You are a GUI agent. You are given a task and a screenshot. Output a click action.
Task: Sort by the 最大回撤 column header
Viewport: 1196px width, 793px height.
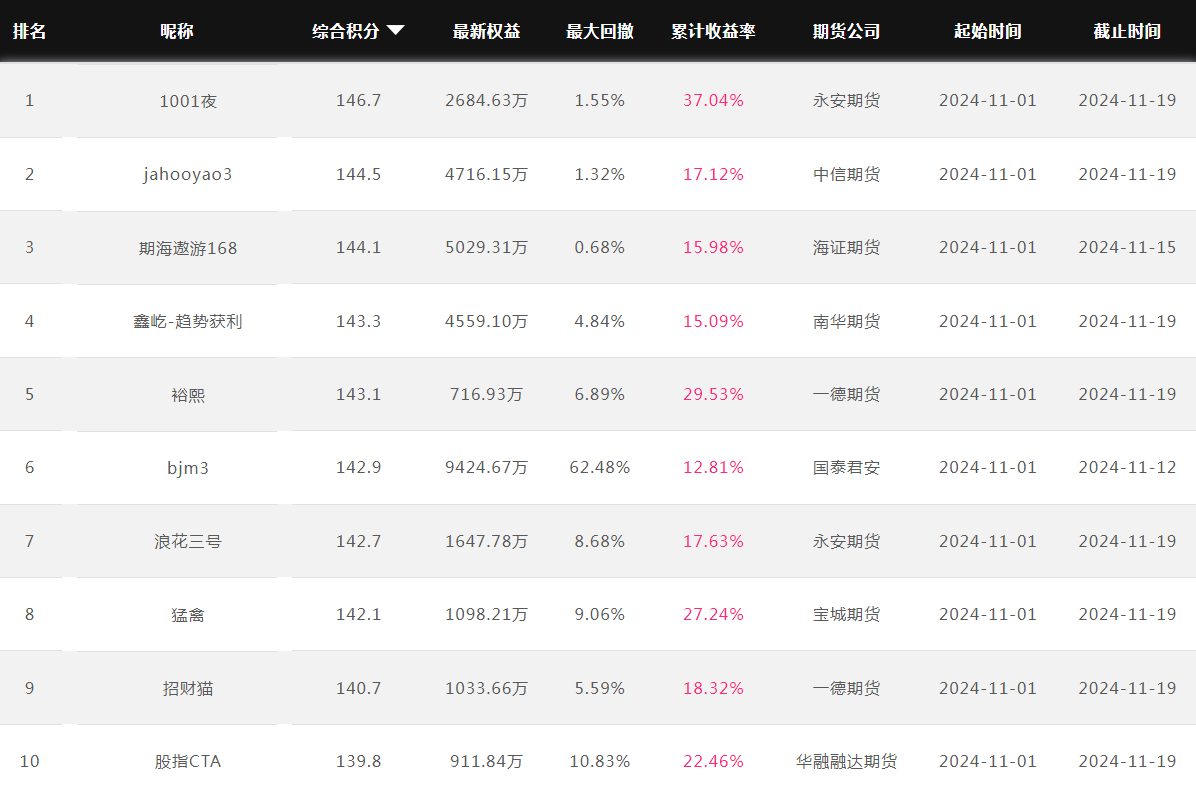[600, 31]
